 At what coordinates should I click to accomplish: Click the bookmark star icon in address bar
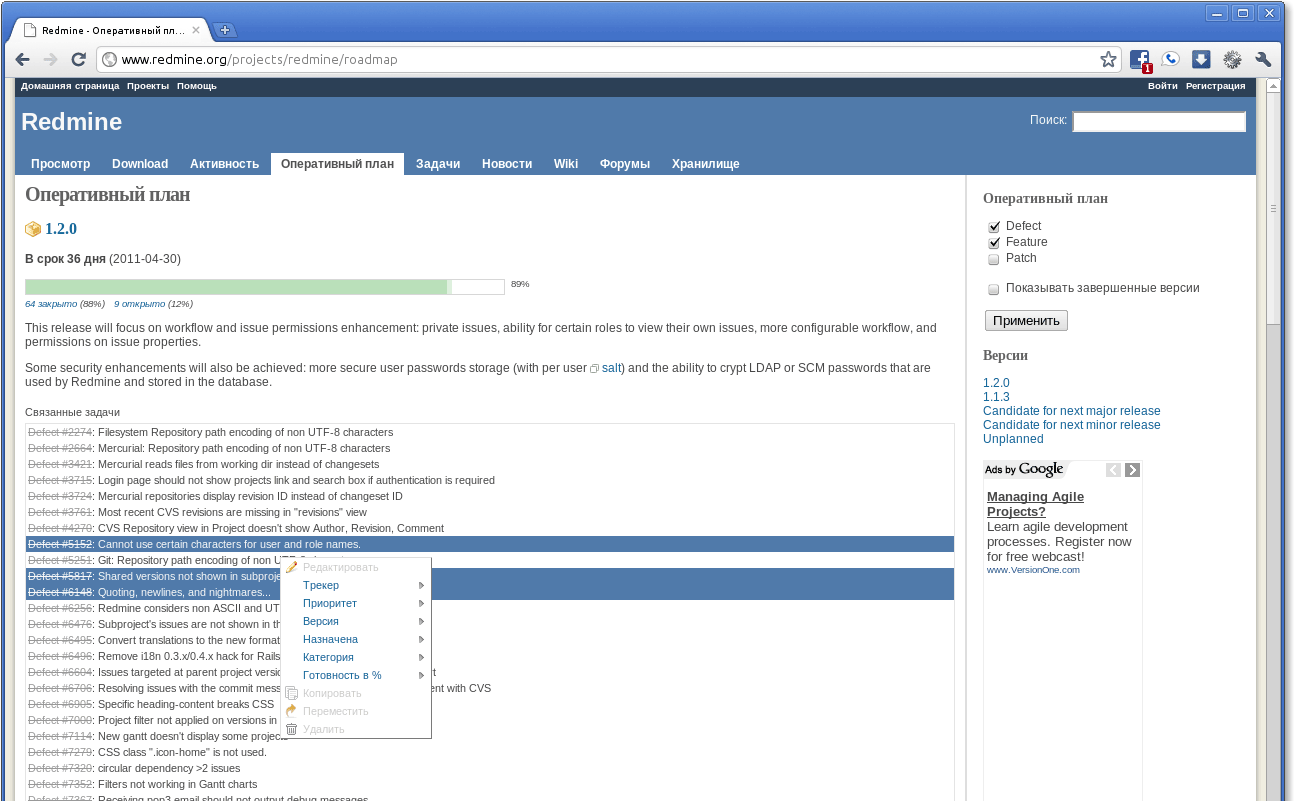pyautogui.click(x=1108, y=60)
